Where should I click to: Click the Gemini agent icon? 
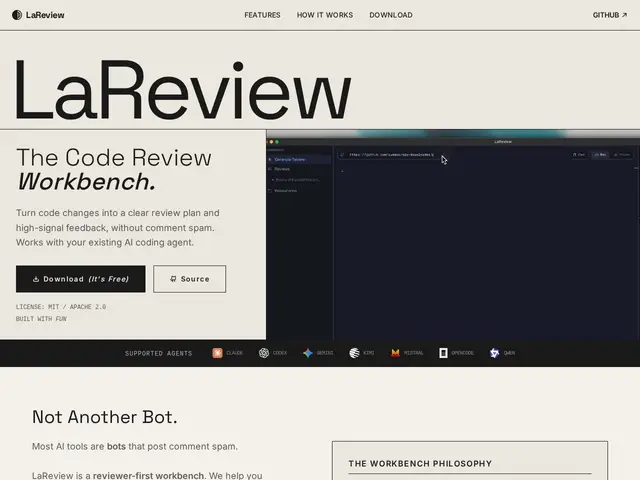coord(308,353)
